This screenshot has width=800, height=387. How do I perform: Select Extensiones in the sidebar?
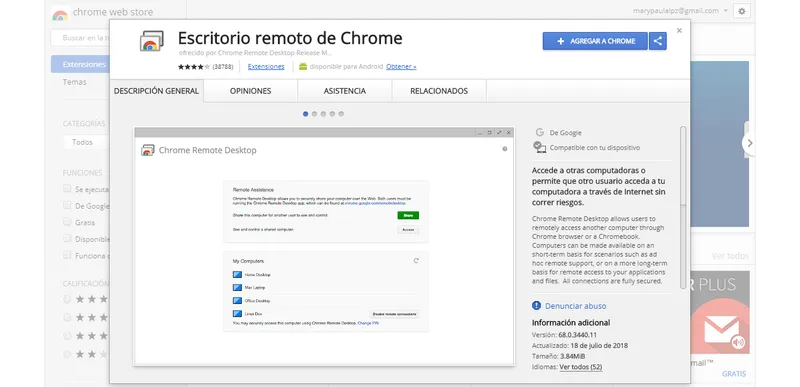coord(81,64)
